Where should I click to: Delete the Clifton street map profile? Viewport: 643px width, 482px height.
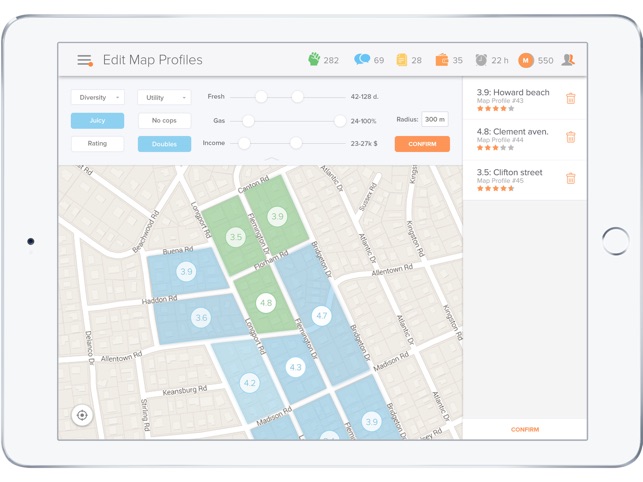tap(570, 178)
